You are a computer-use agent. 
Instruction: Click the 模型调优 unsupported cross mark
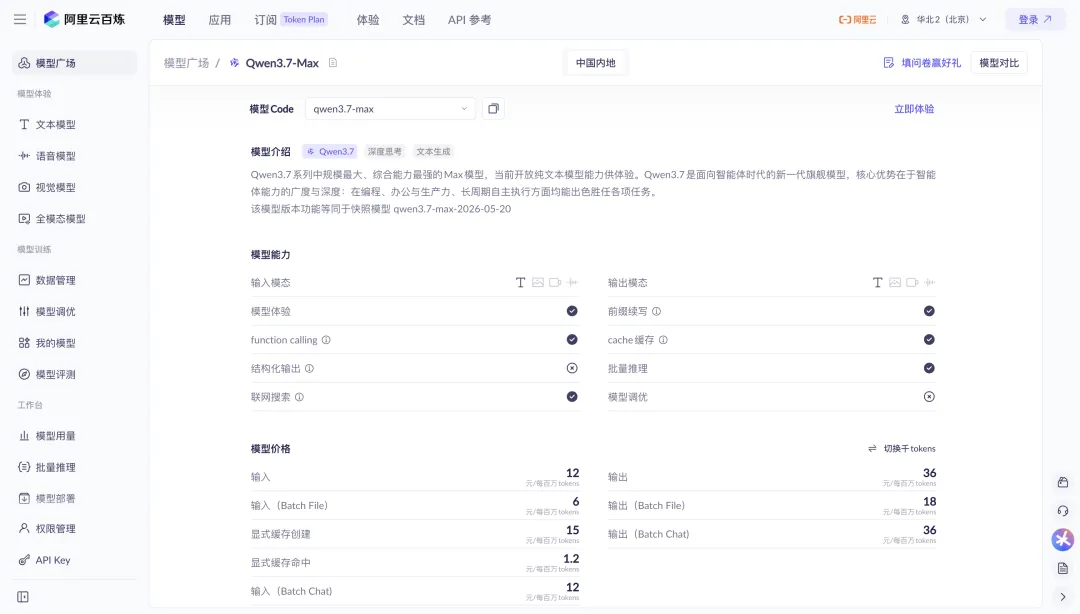pos(929,397)
